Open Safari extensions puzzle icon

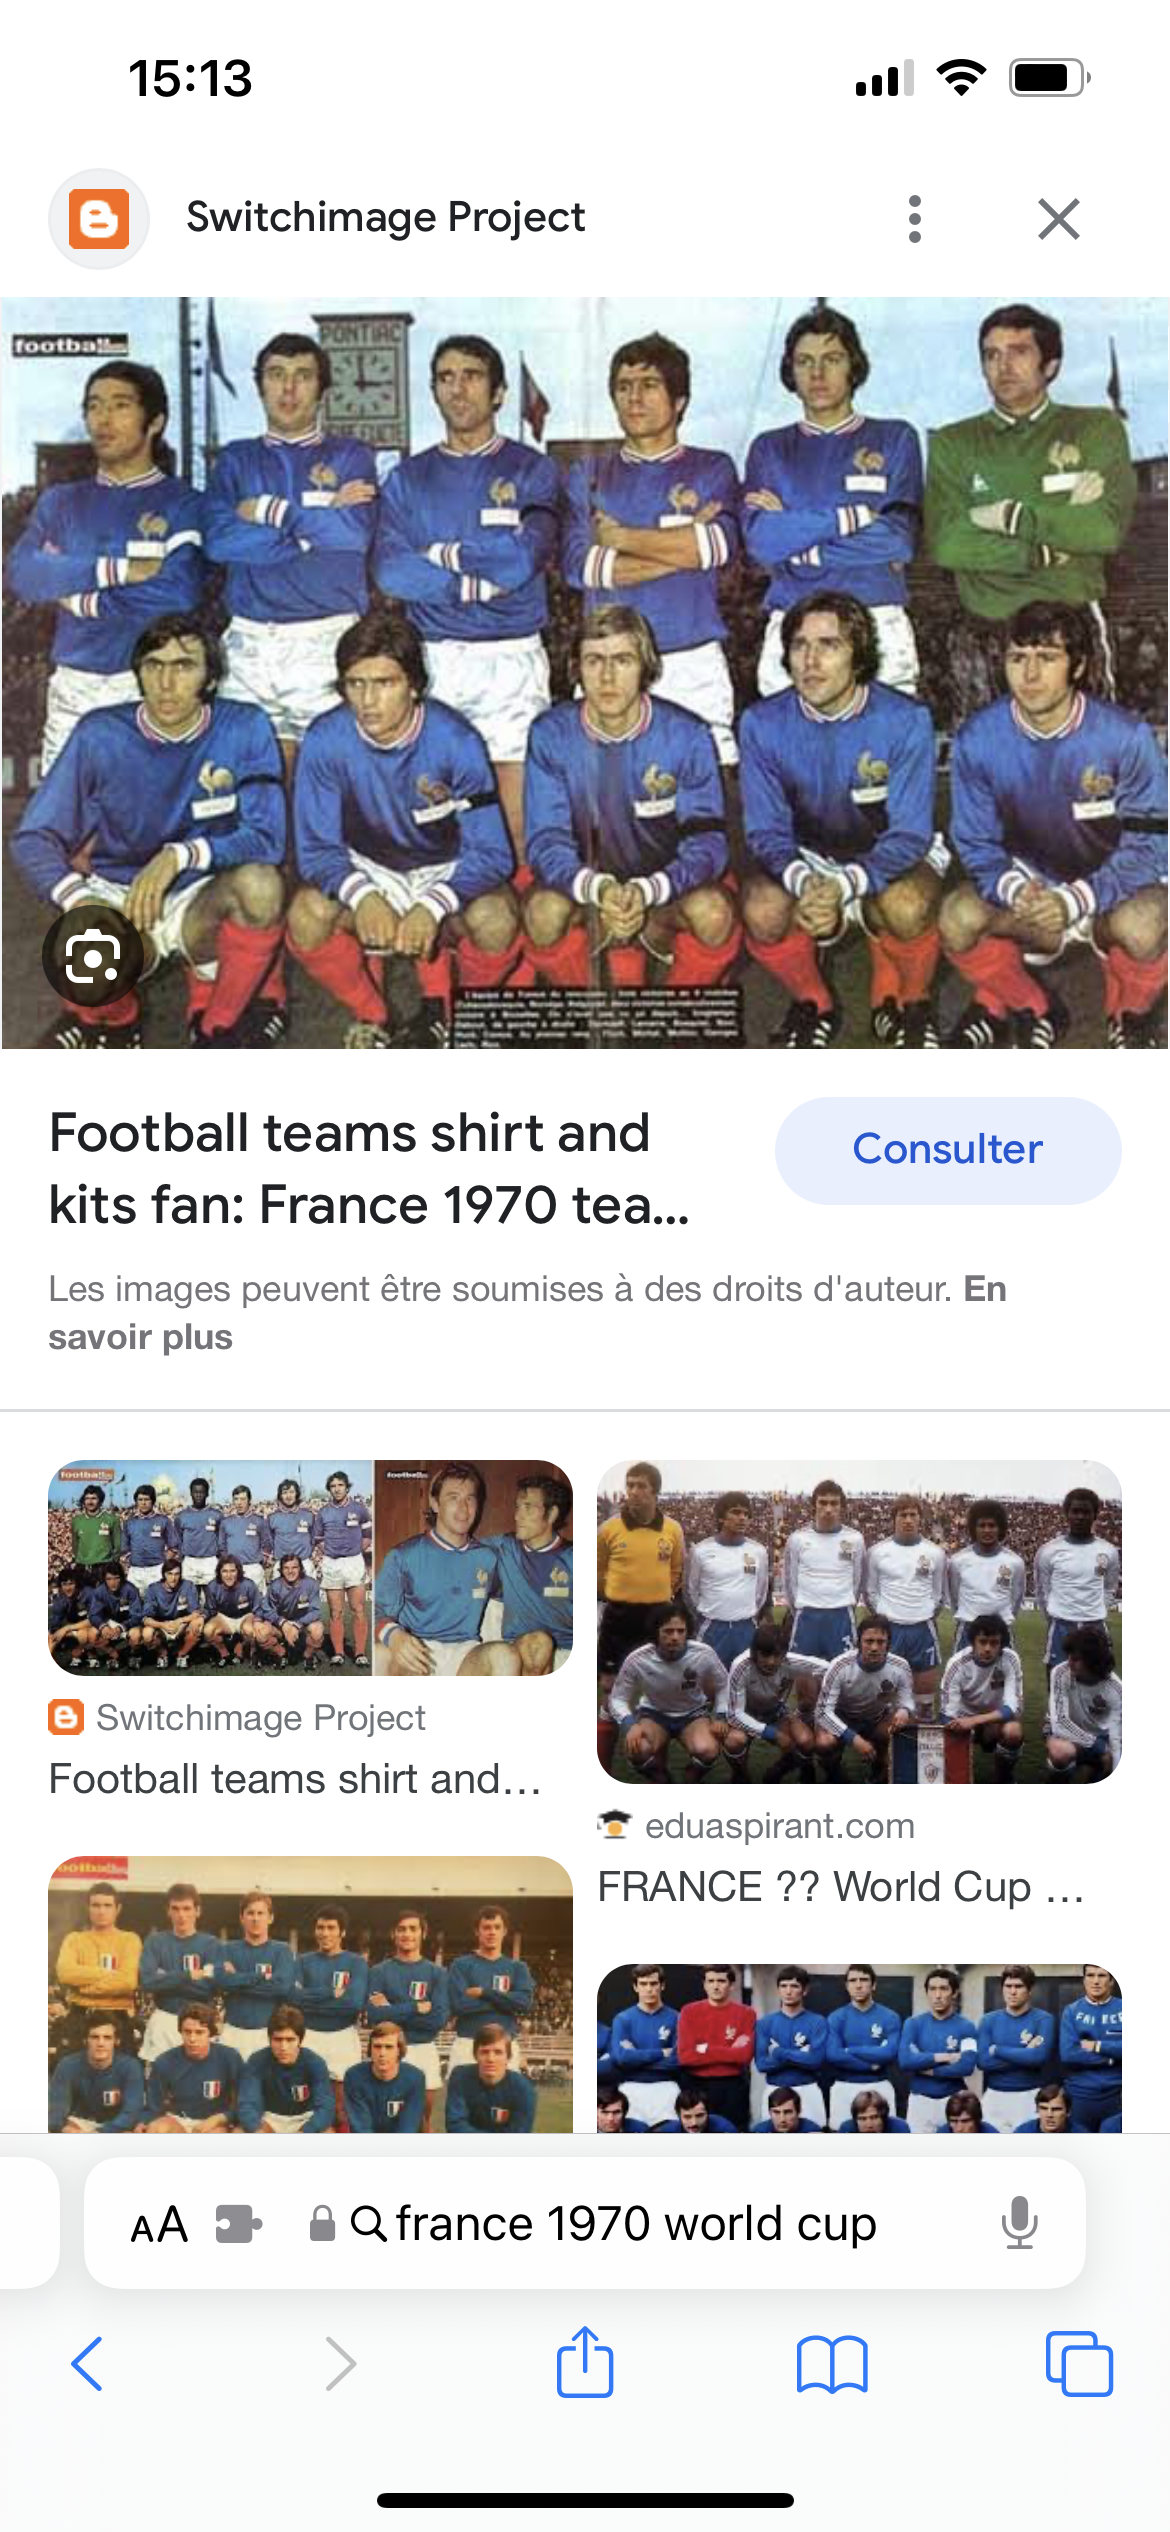tap(239, 2224)
